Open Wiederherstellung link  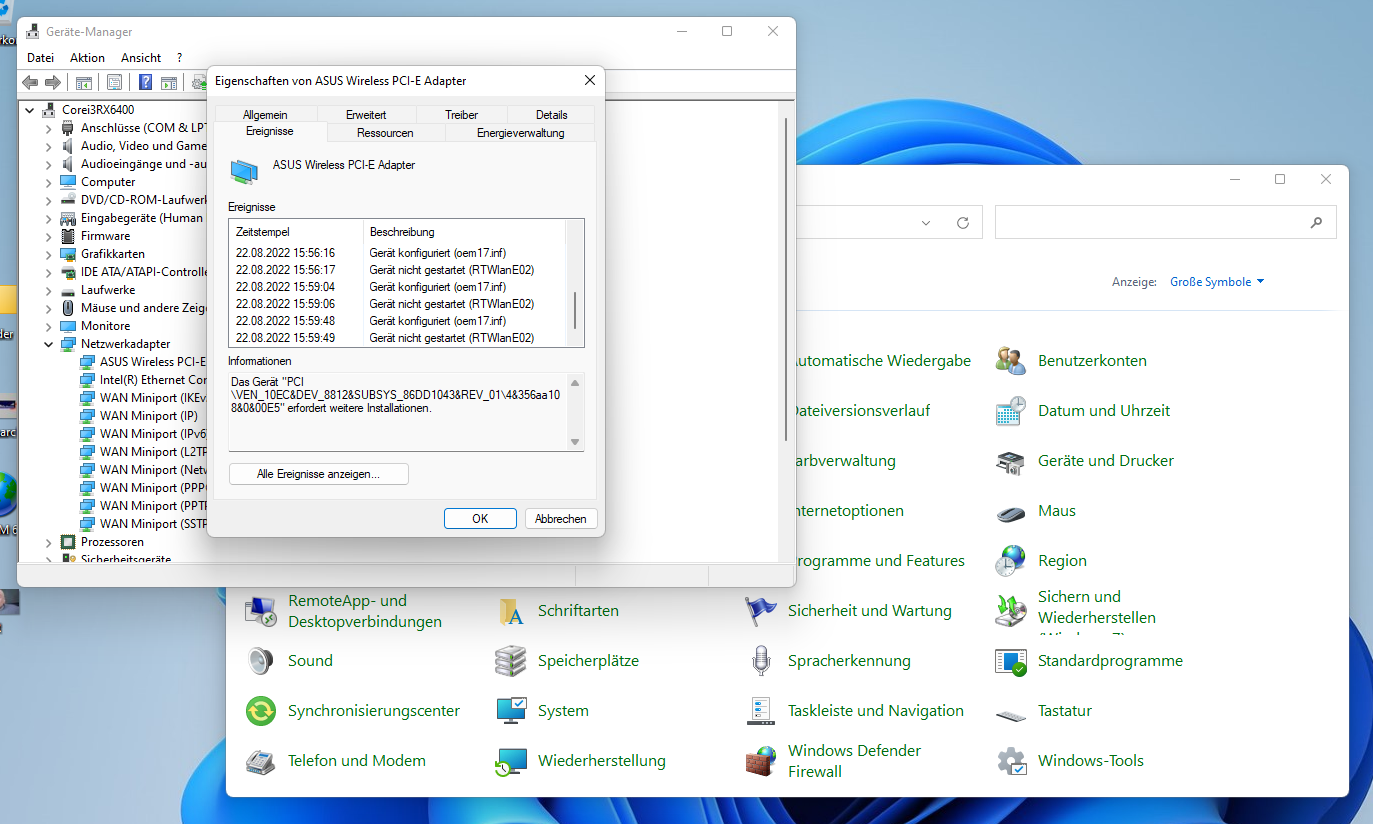[601, 761]
